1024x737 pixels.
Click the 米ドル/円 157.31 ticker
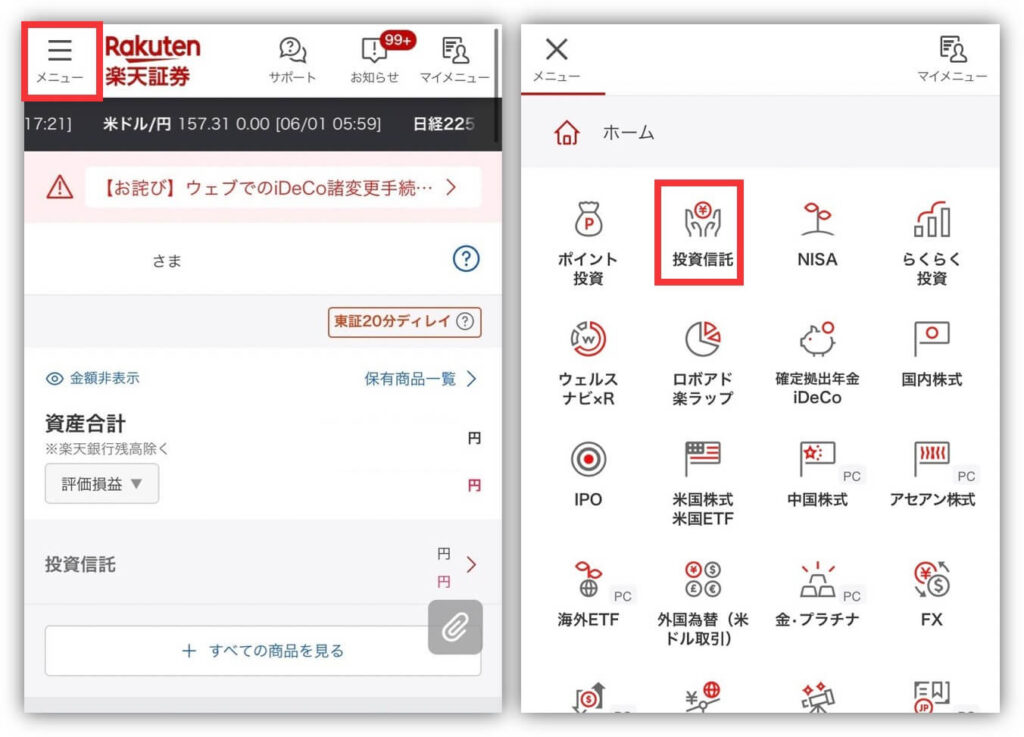pos(242,124)
